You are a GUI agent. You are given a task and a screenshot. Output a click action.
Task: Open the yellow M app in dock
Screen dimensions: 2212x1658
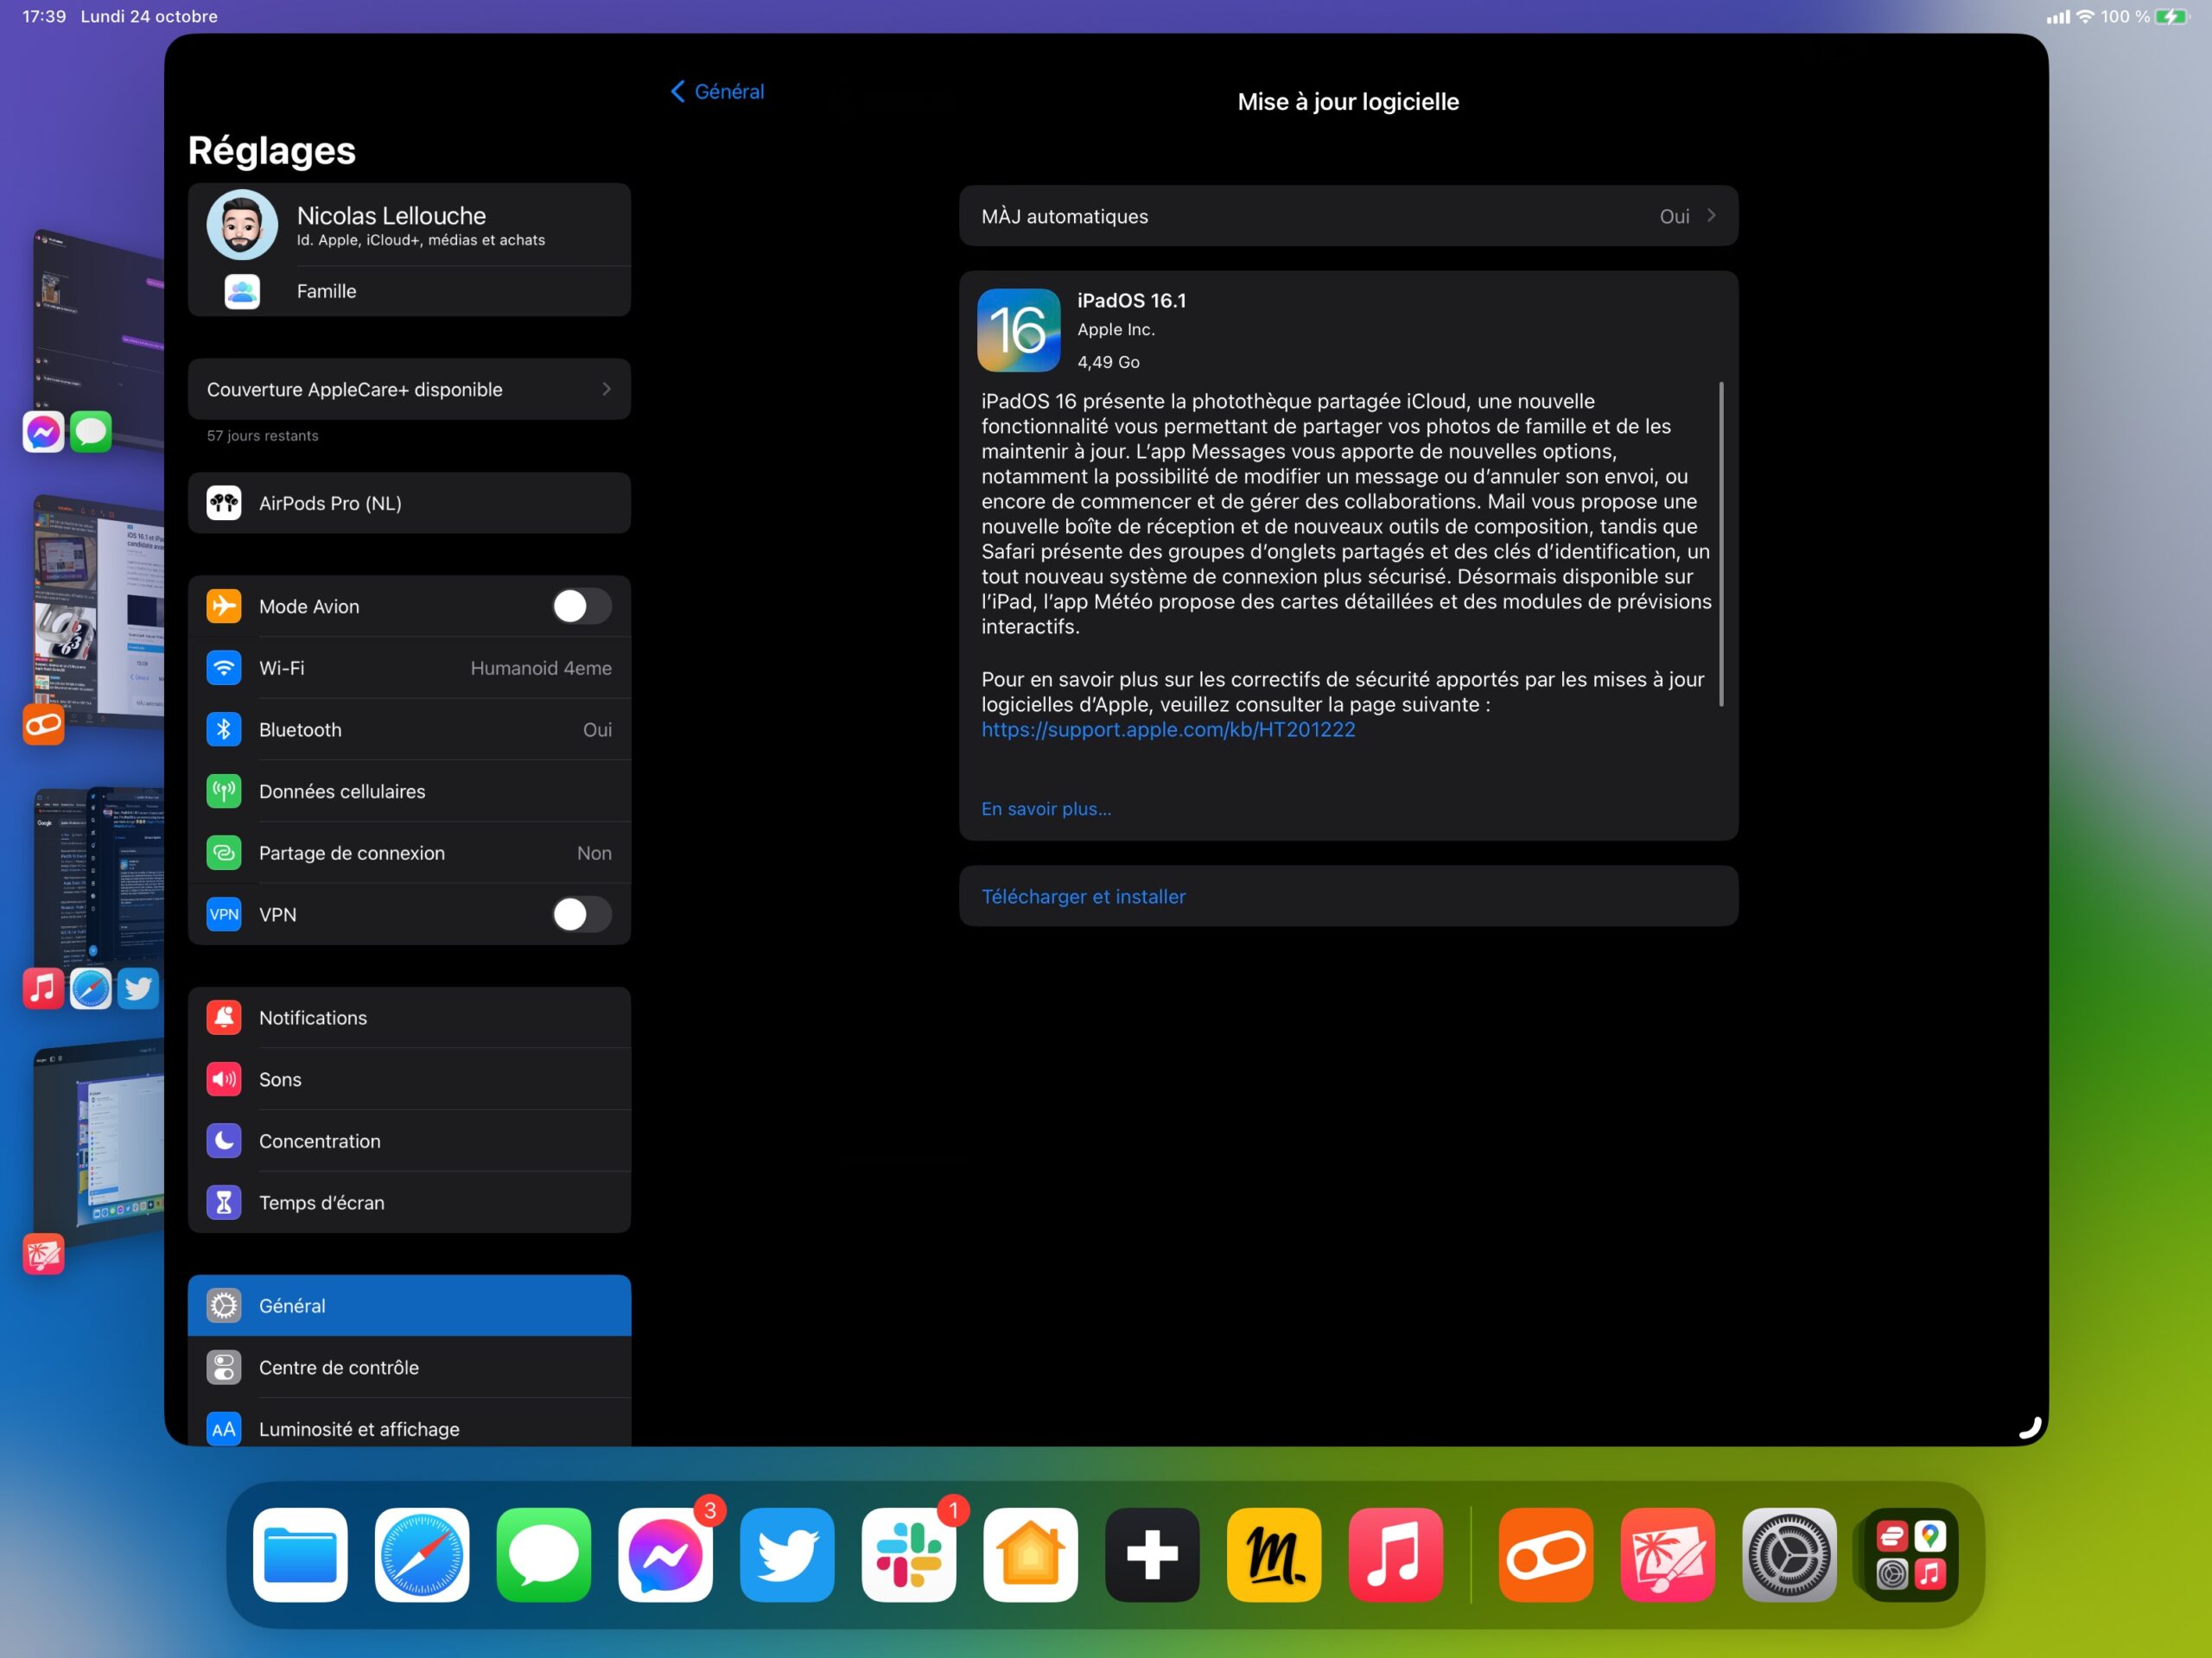[x=1274, y=1554]
